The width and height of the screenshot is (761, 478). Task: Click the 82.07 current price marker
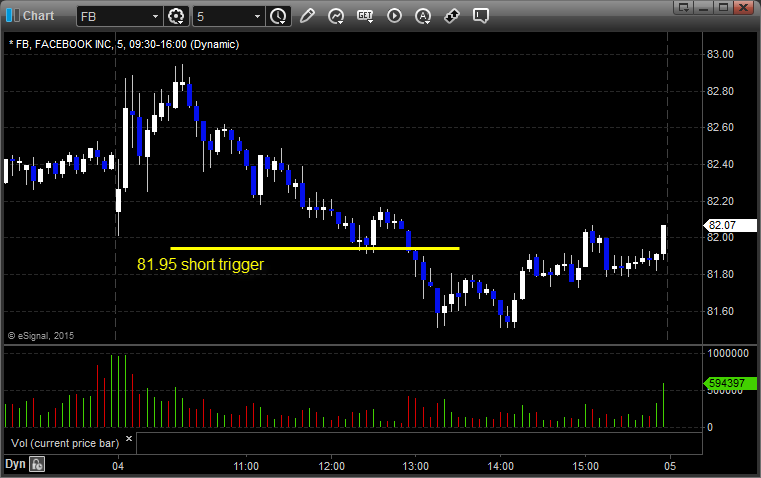(x=730, y=225)
